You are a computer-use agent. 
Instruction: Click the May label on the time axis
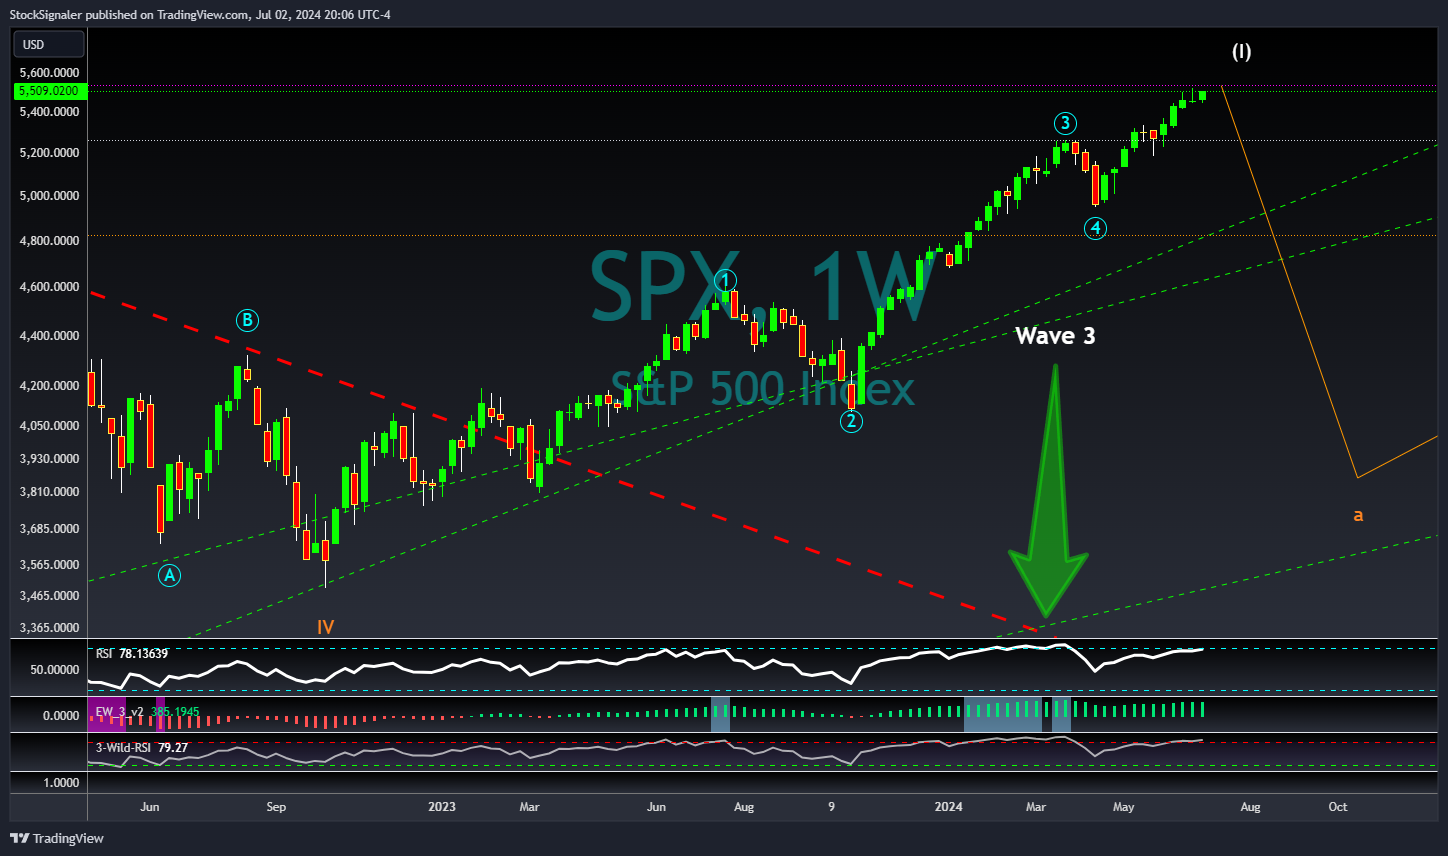tap(1123, 806)
